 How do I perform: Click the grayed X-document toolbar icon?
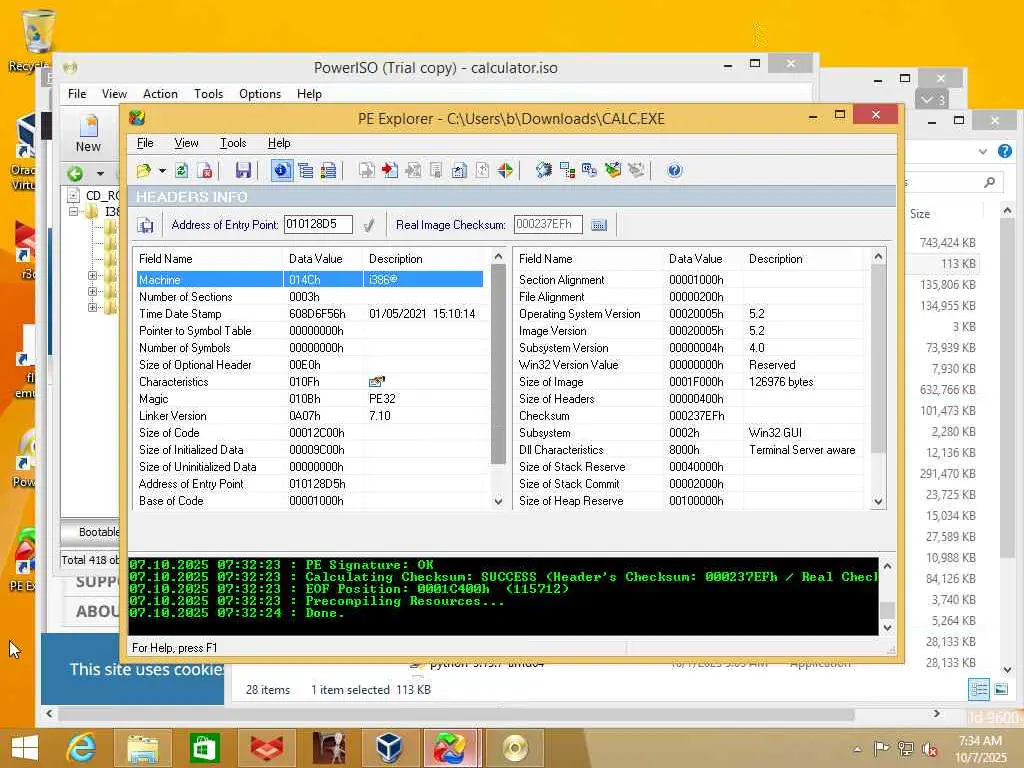point(413,171)
